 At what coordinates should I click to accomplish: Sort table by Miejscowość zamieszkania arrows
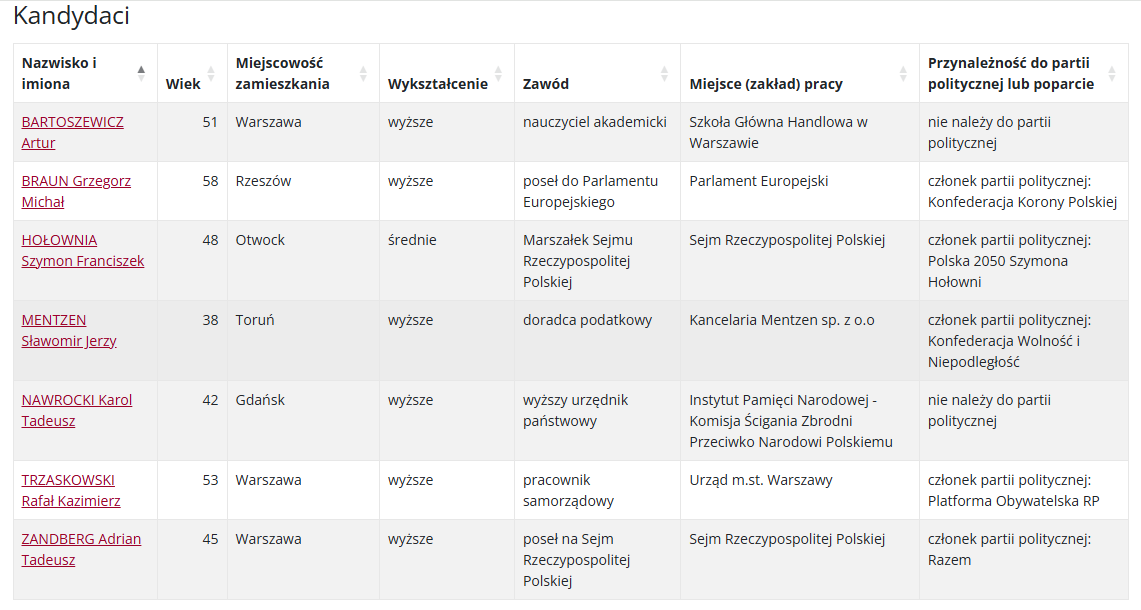pyautogui.click(x=363, y=73)
